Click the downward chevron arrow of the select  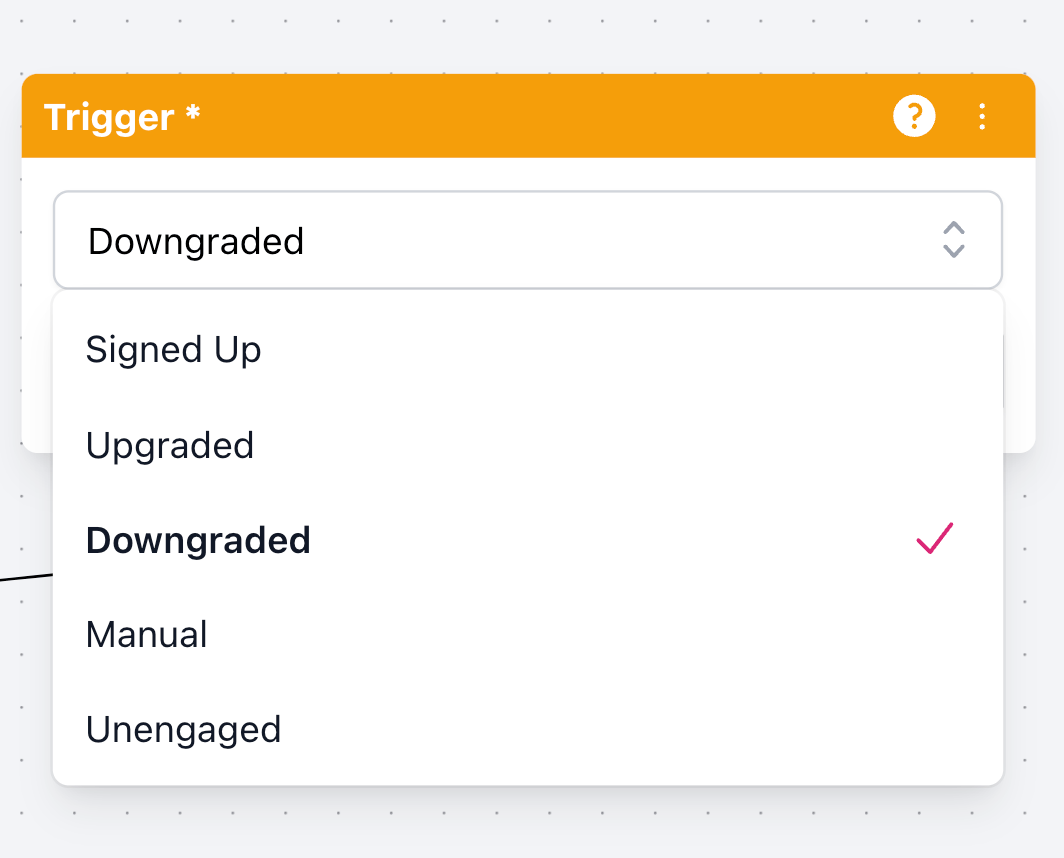953,251
